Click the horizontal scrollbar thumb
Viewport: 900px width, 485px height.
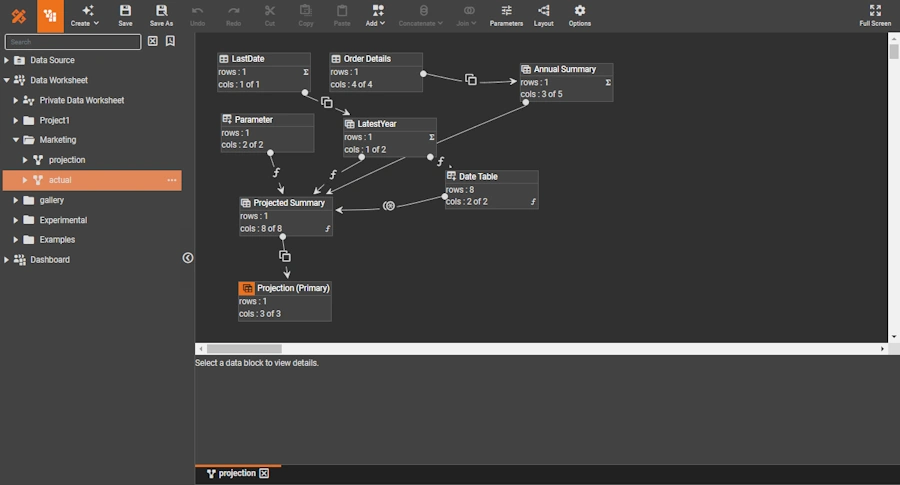(243, 349)
